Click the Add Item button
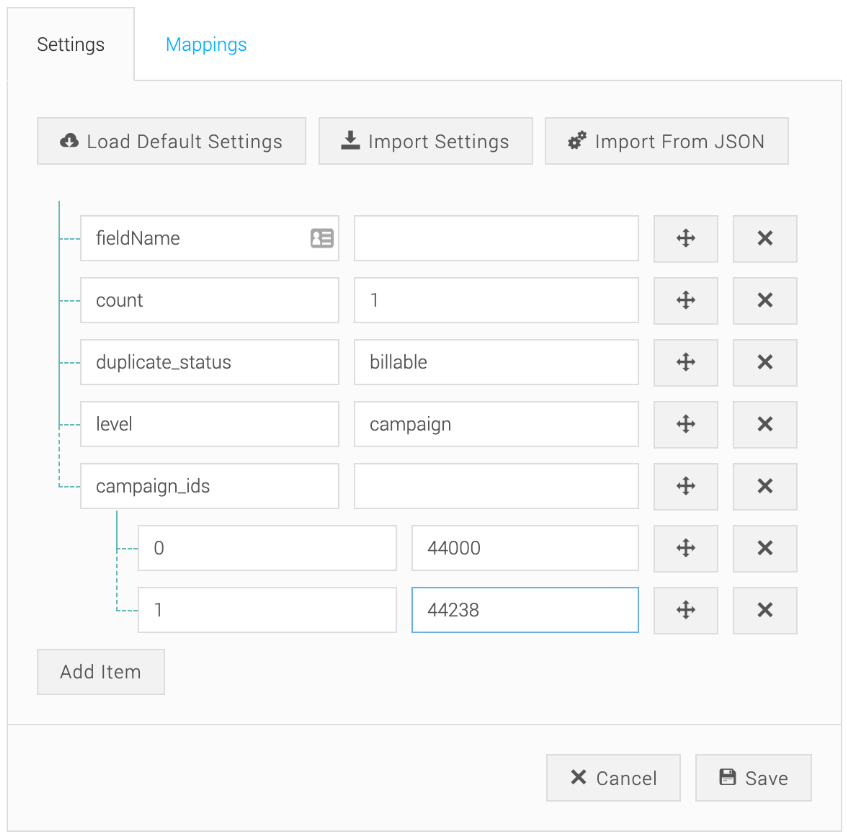The height and width of the screenshot is (836, 847). (x=100, y=671)
